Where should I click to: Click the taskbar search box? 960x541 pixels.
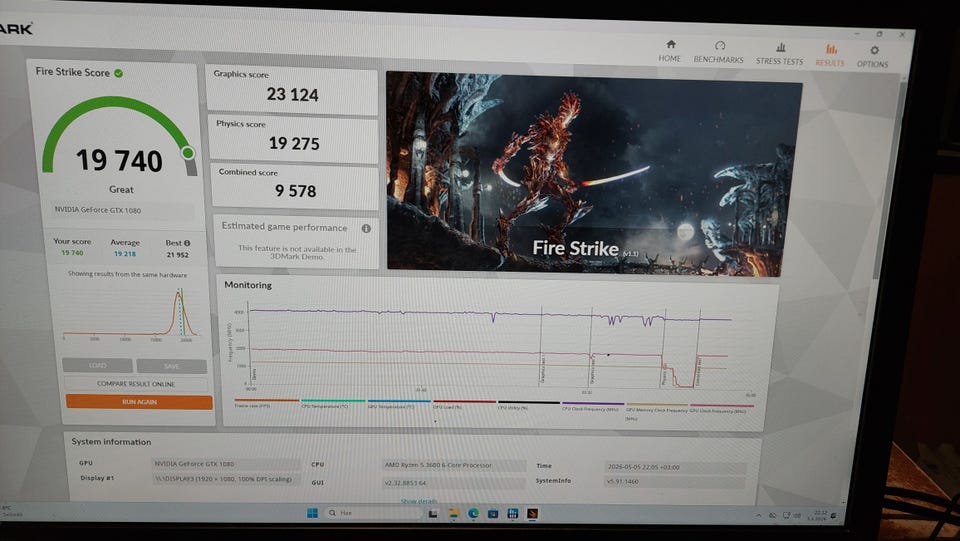(373, 513)
